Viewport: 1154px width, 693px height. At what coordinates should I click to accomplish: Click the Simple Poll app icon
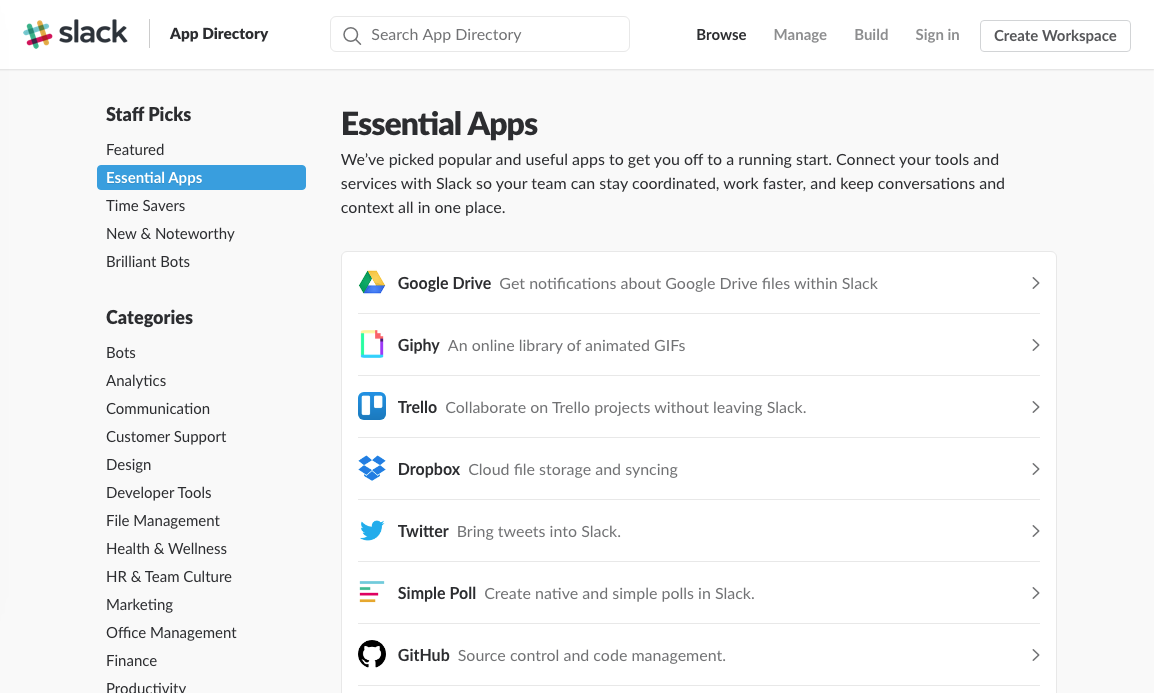tap(372, 592)
